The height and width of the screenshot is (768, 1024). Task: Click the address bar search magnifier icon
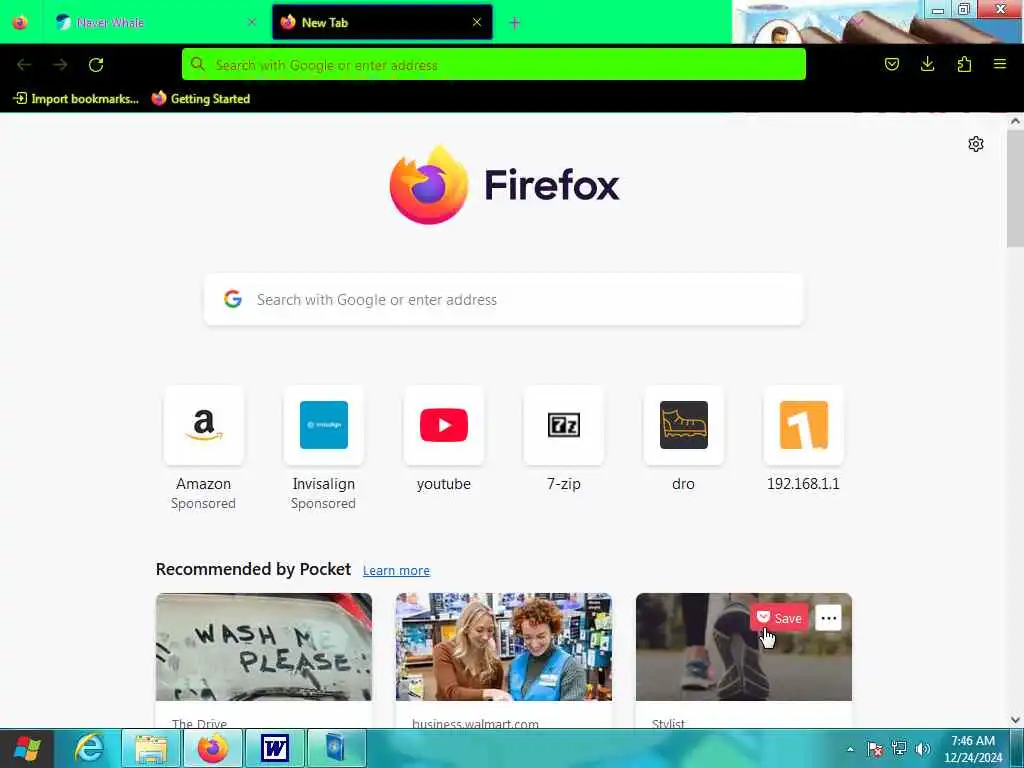[198, 64]
